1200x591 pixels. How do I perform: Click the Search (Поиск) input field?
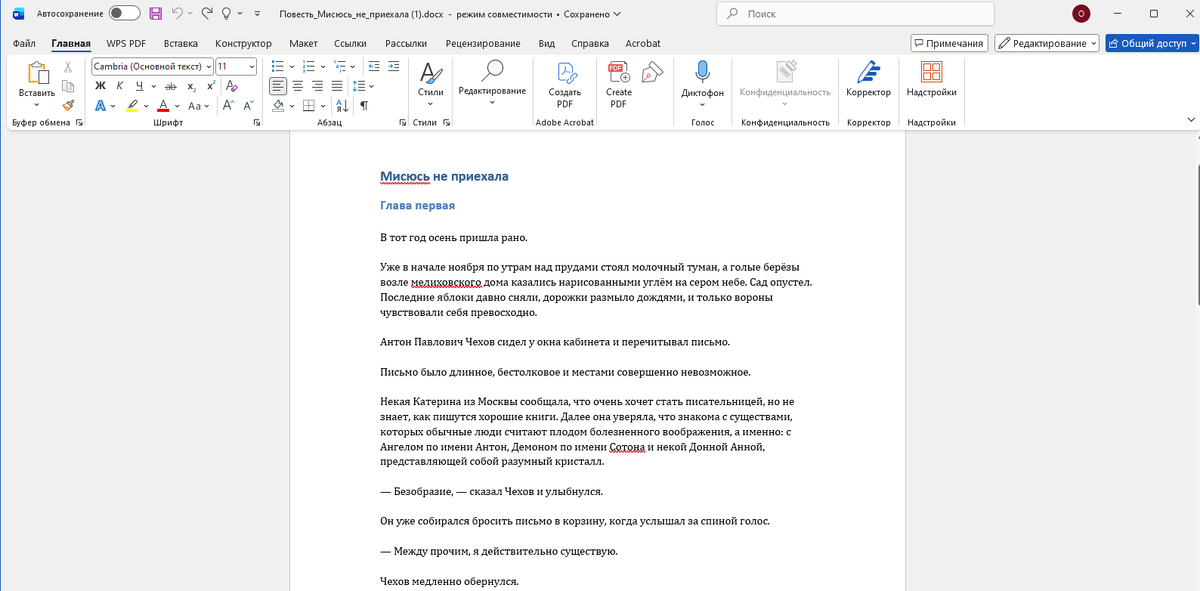click(x=855, y=14)
